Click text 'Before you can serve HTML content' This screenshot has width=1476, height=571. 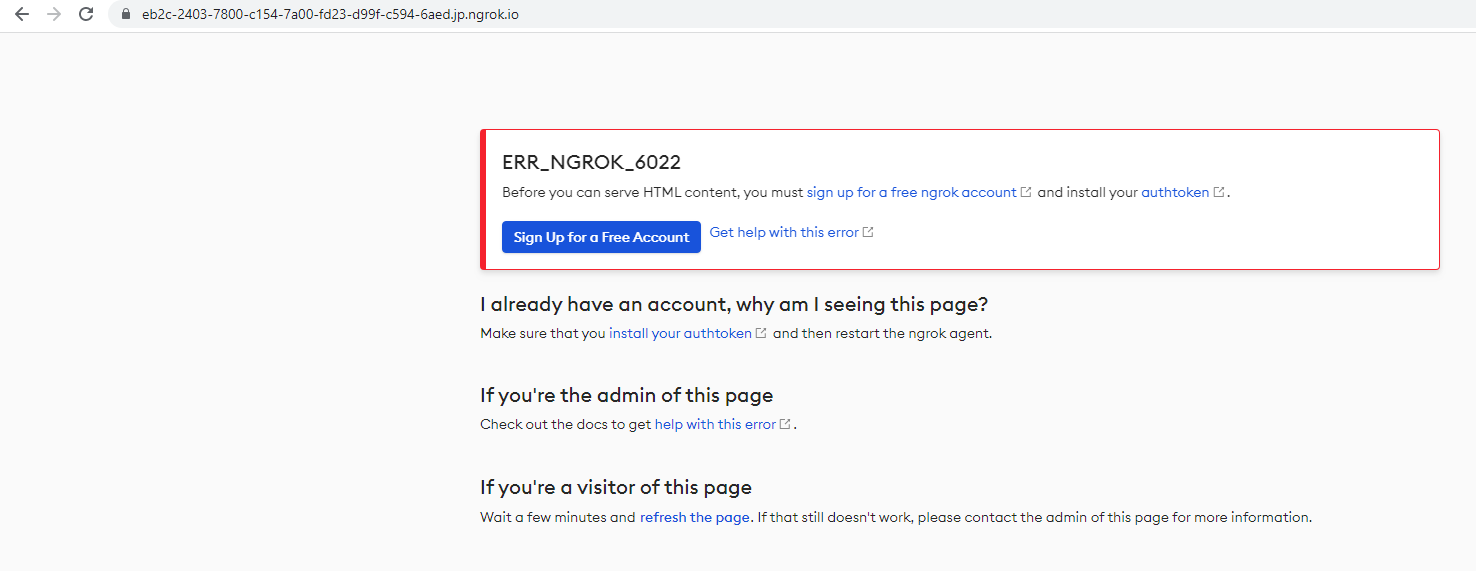(619, 192)
